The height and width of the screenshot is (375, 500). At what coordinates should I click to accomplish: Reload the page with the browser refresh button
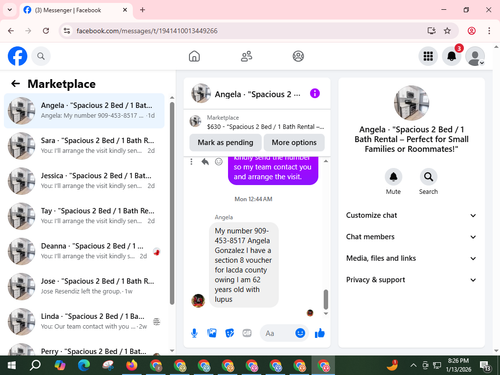point(46,31)
